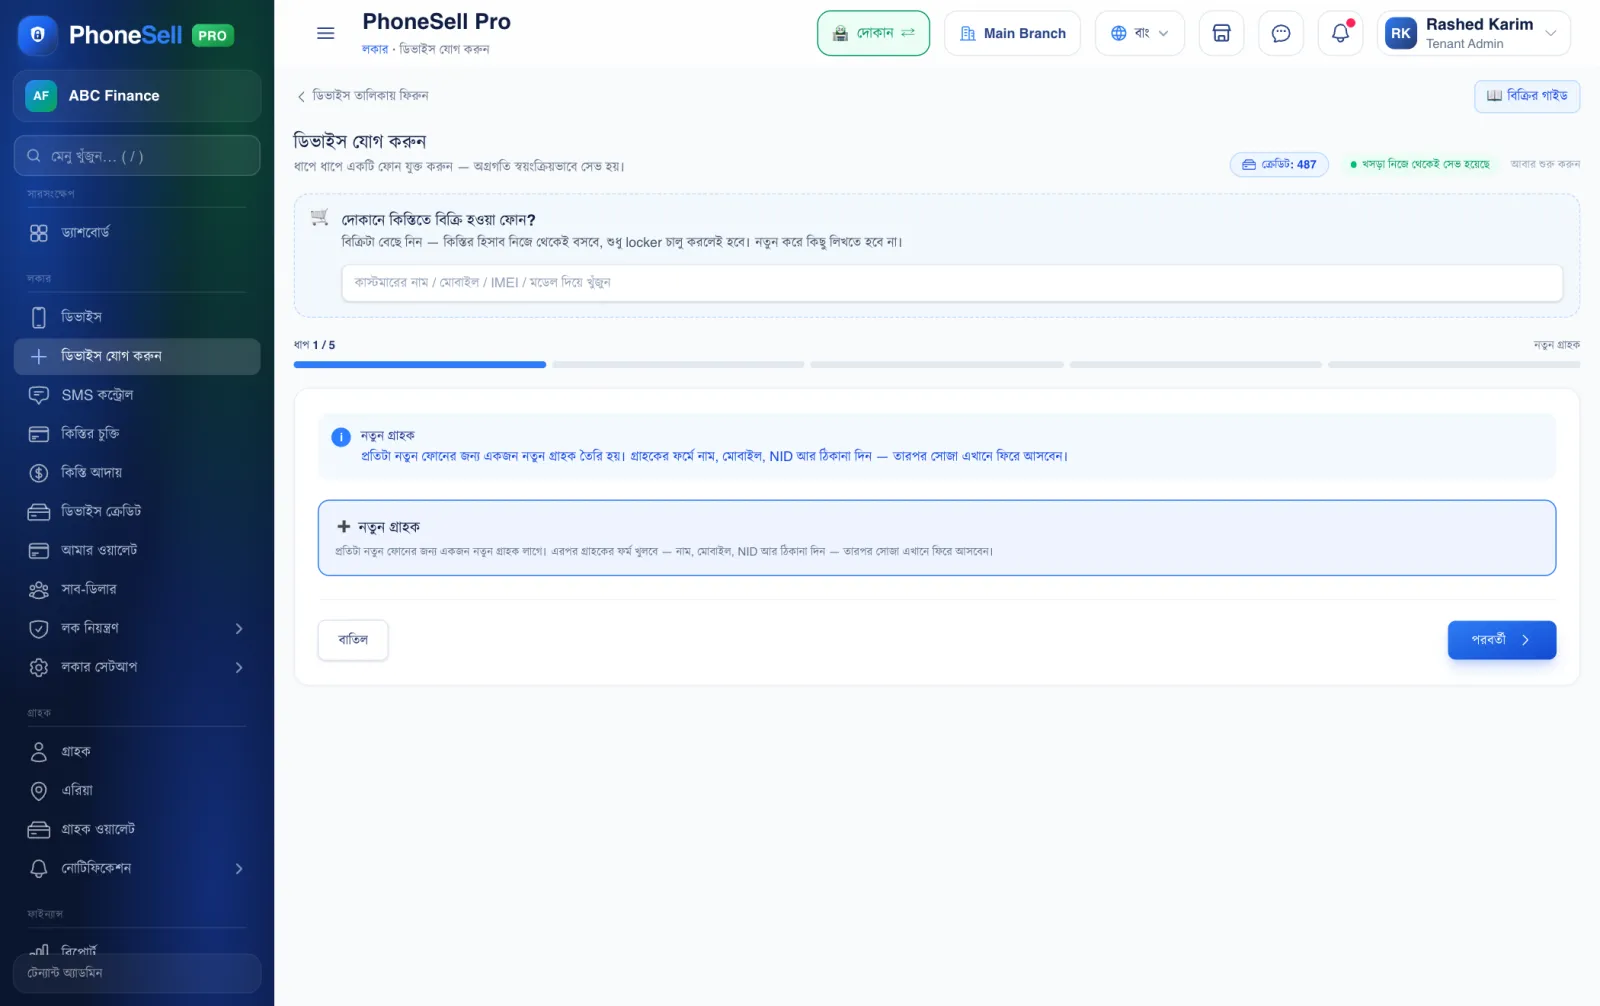Click the first step progress bar segment

[420, 365]
